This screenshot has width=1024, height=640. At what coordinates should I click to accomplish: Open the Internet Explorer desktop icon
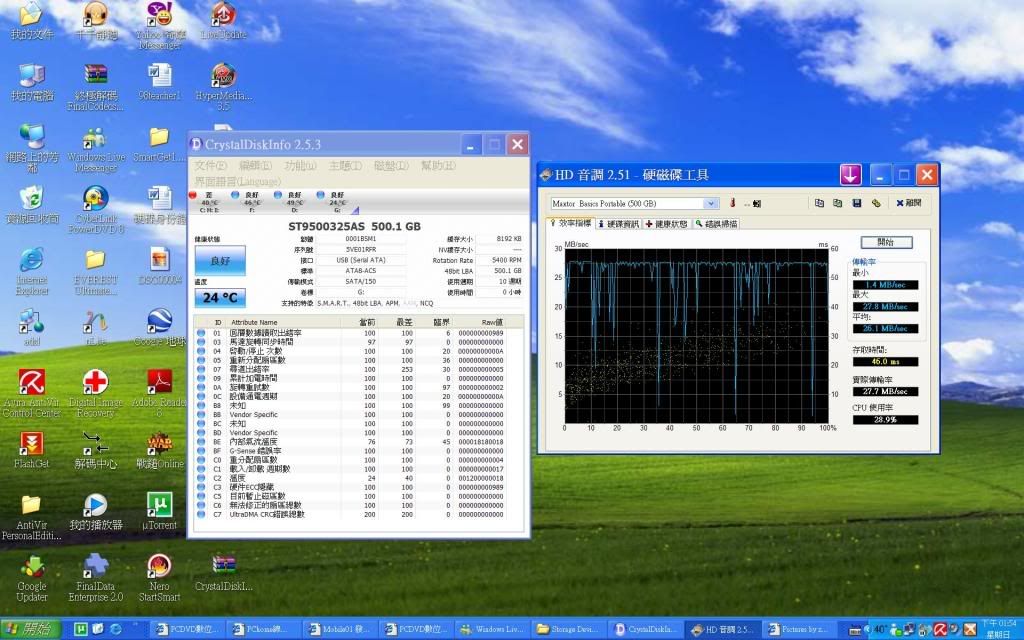(x=32, y=272)
